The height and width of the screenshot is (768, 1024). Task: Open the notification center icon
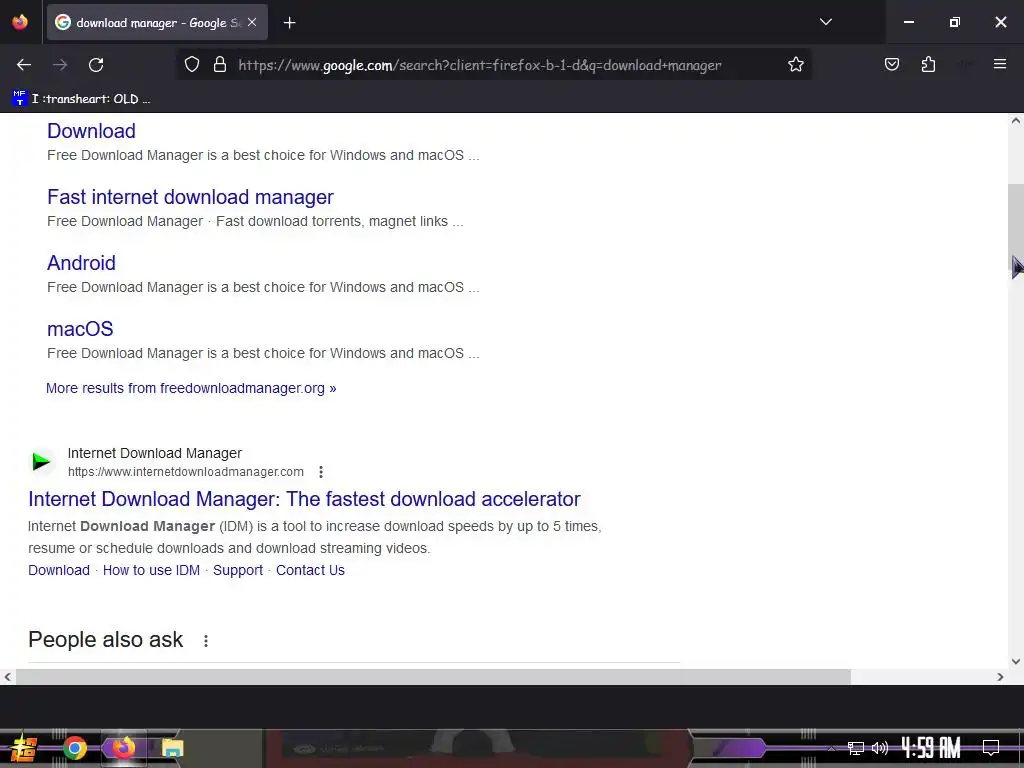(991, 748)
